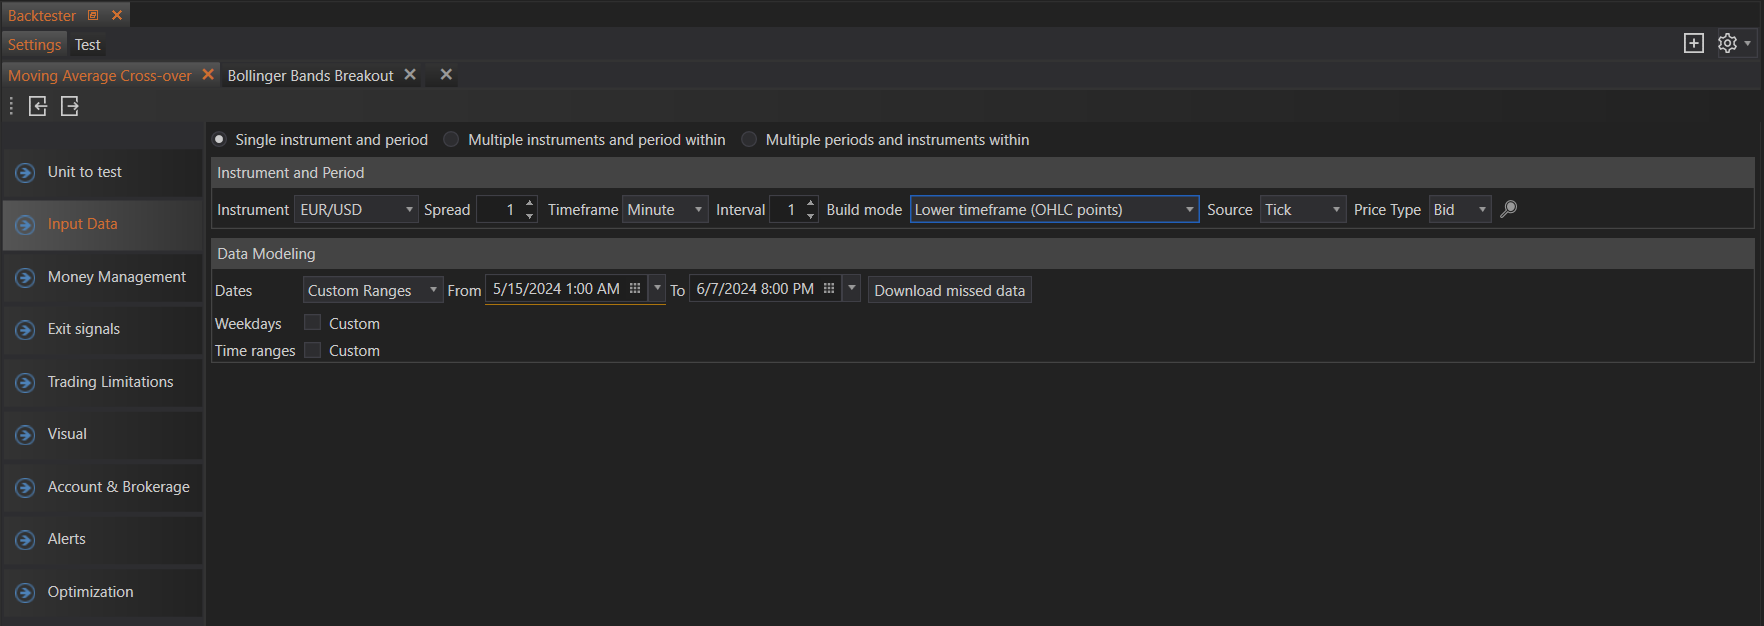Switch to Bollinger Bands Breakout tab
This screenshot has height=626, width=1764.
click(310, 76)
